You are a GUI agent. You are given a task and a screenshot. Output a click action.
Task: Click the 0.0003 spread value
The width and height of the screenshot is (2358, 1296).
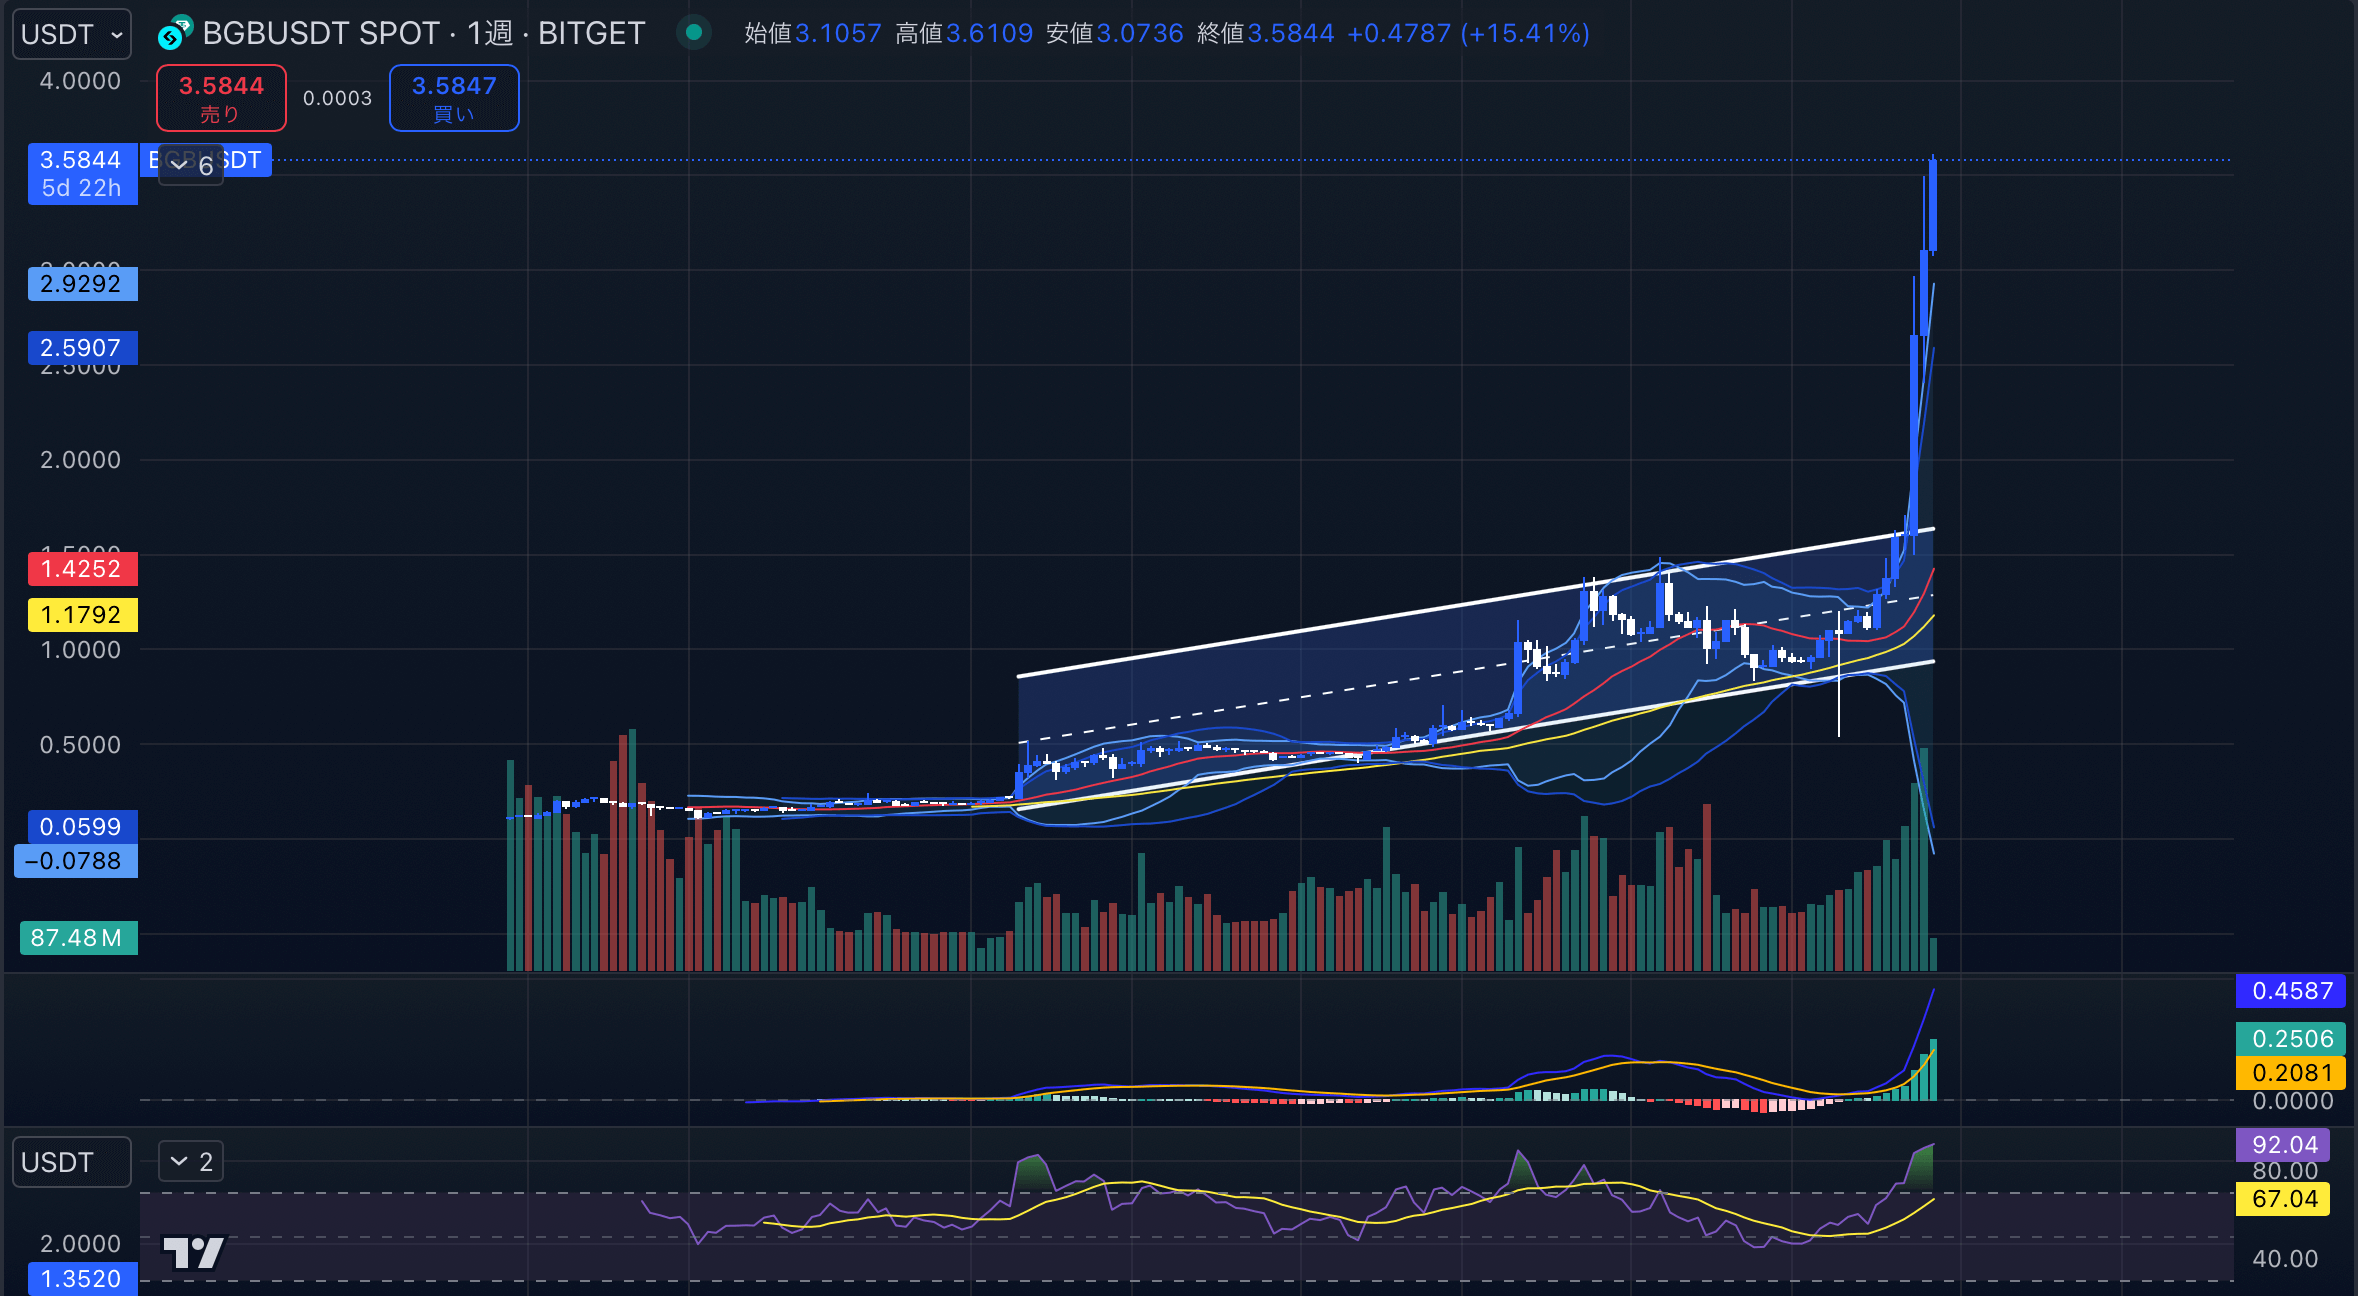(x=337, y=98)
